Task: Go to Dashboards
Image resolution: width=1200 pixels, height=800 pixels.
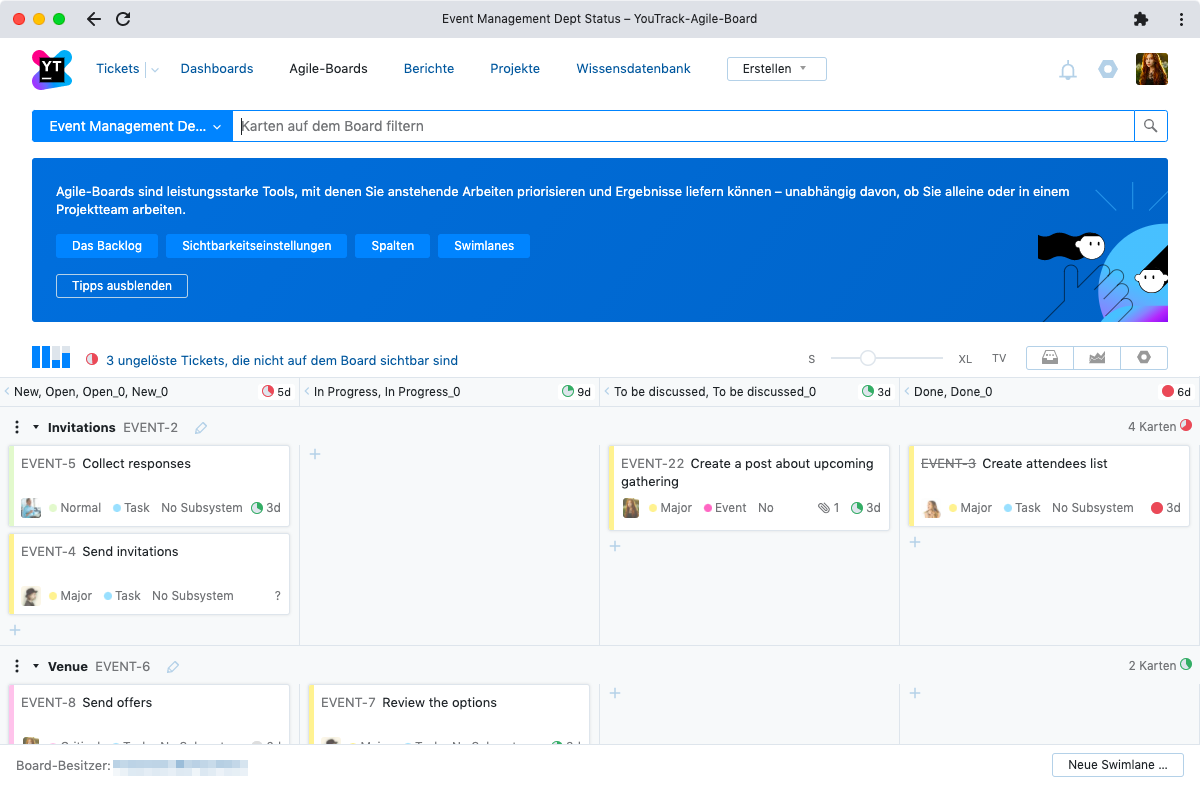Action: [217, 69]
